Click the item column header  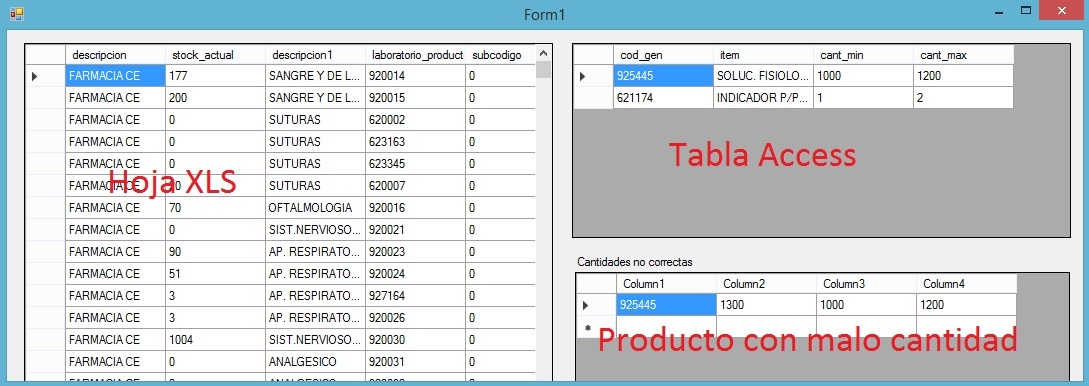[x=763, y=55]
